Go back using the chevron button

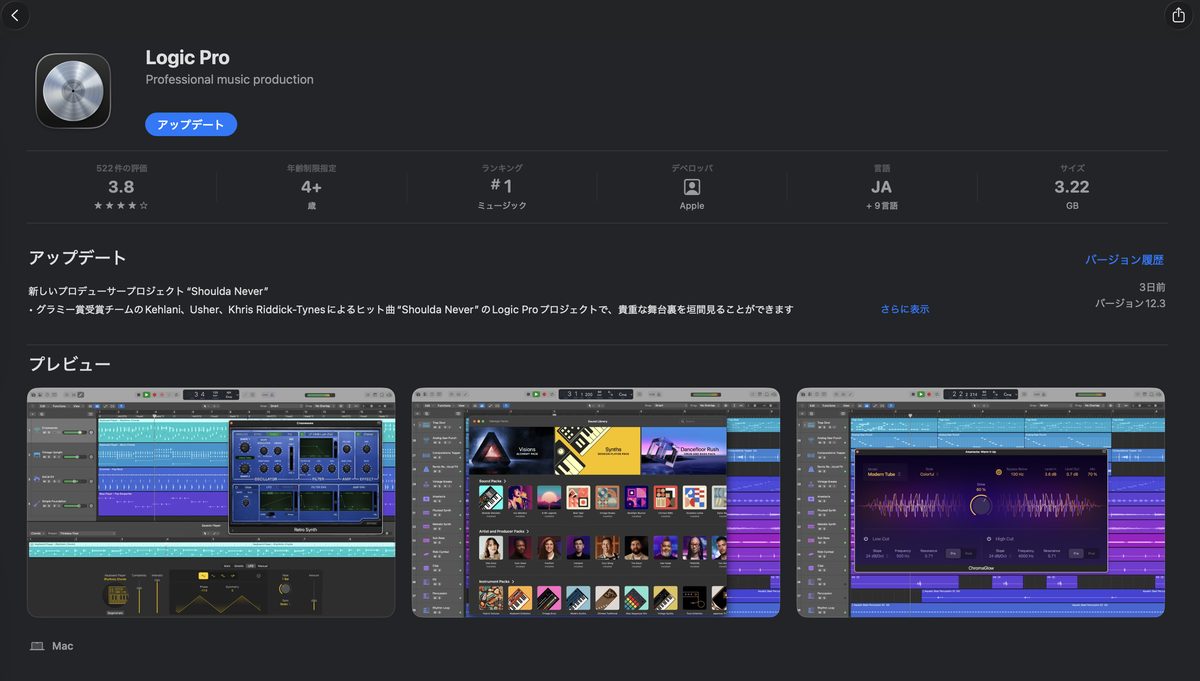pos(16,16)
